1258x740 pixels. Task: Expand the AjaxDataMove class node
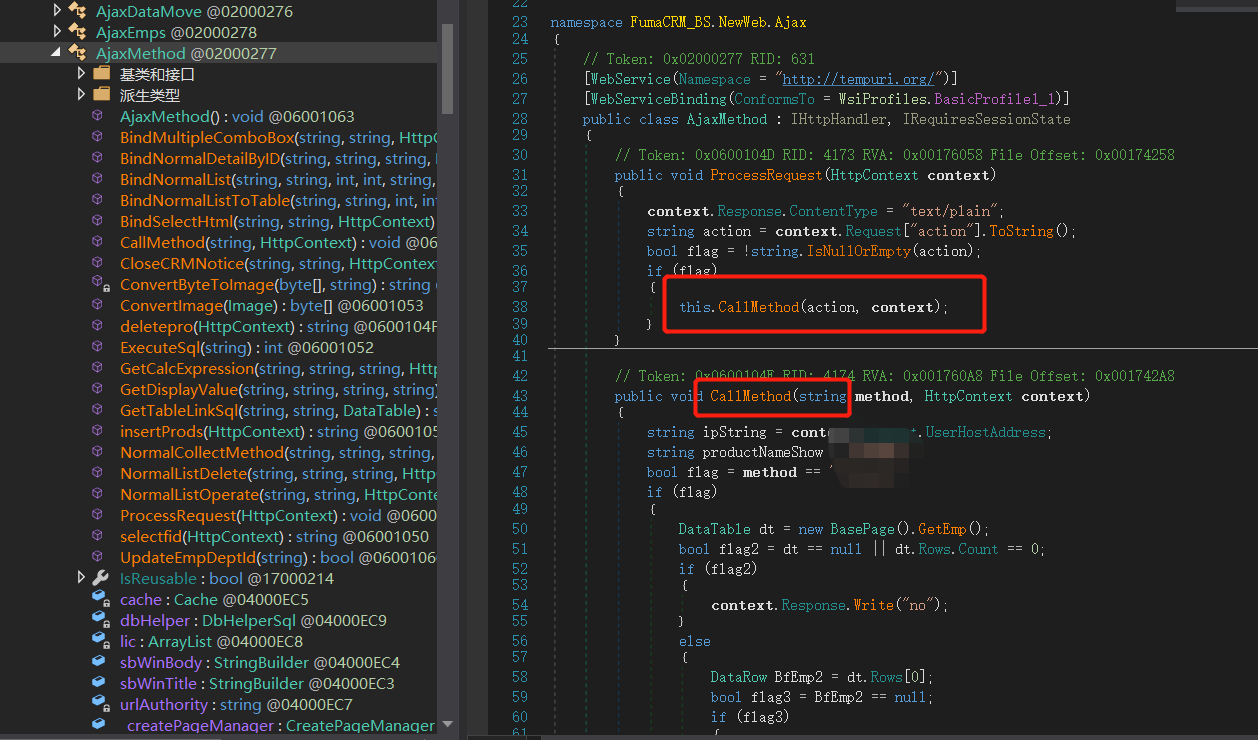tap(57, 11)
